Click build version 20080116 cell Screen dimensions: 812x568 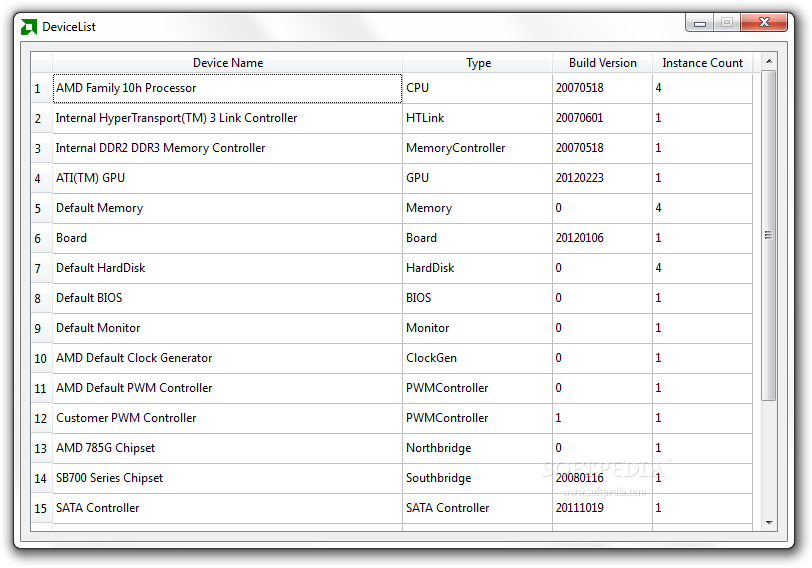pyautogui.click(x=602, y=478)
